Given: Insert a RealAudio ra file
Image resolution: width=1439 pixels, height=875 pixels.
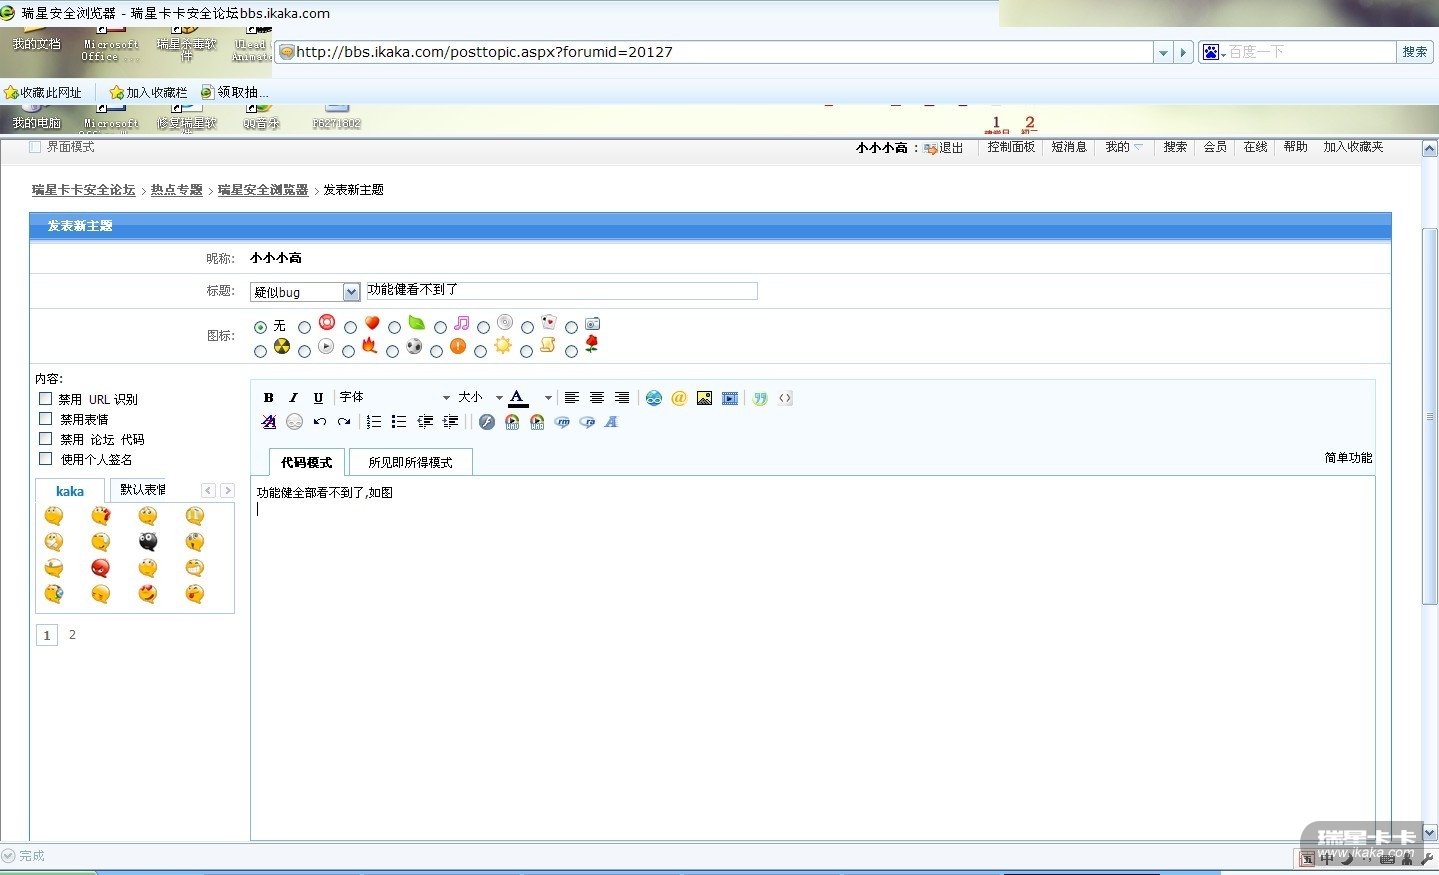Looking at the screenshot, I should [587, 422].
